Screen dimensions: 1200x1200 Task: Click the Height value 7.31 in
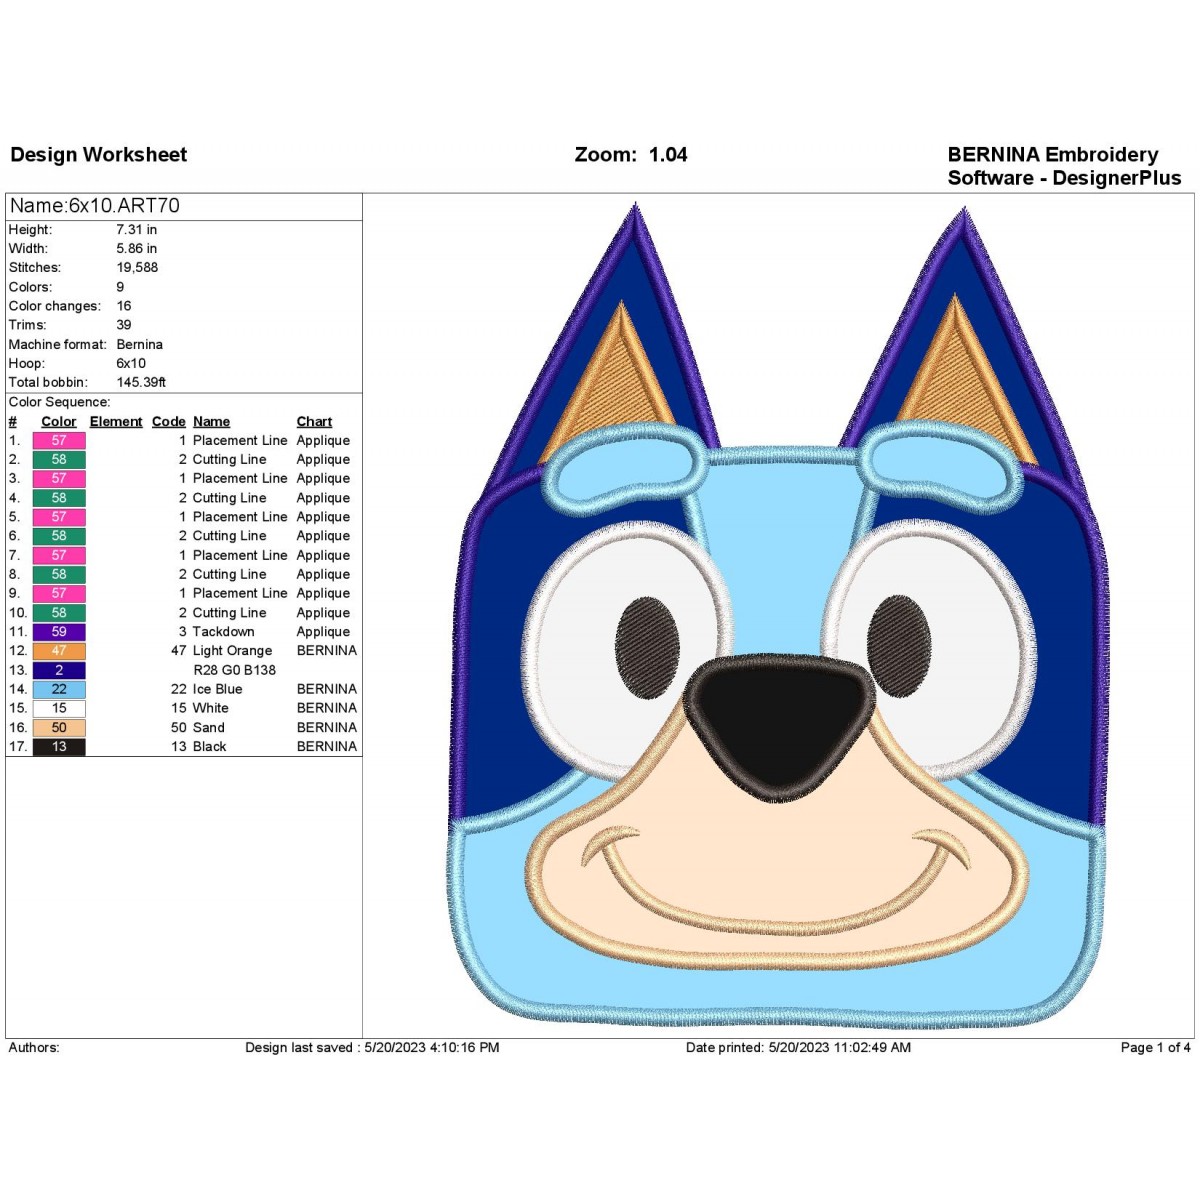(136, 230)
